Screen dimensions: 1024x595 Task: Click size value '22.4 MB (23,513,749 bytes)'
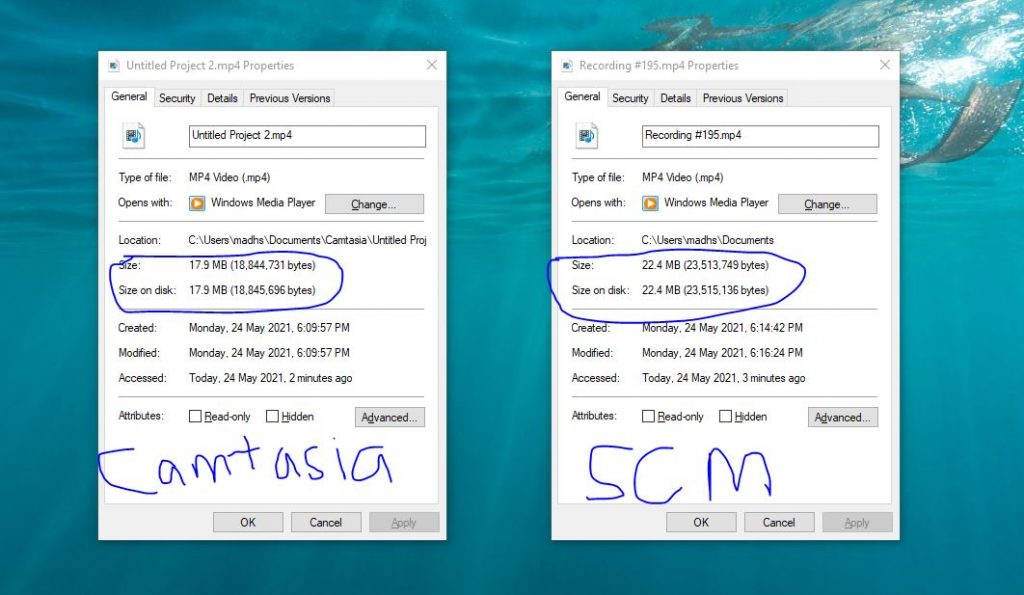click(x=705, y=265)
